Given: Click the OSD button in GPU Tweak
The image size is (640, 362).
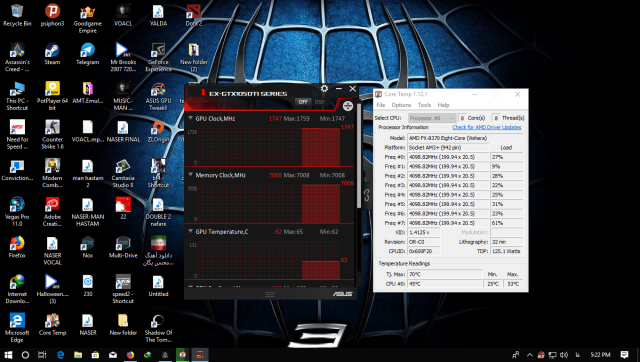Looking at the screenshot, I should [319, 102].
